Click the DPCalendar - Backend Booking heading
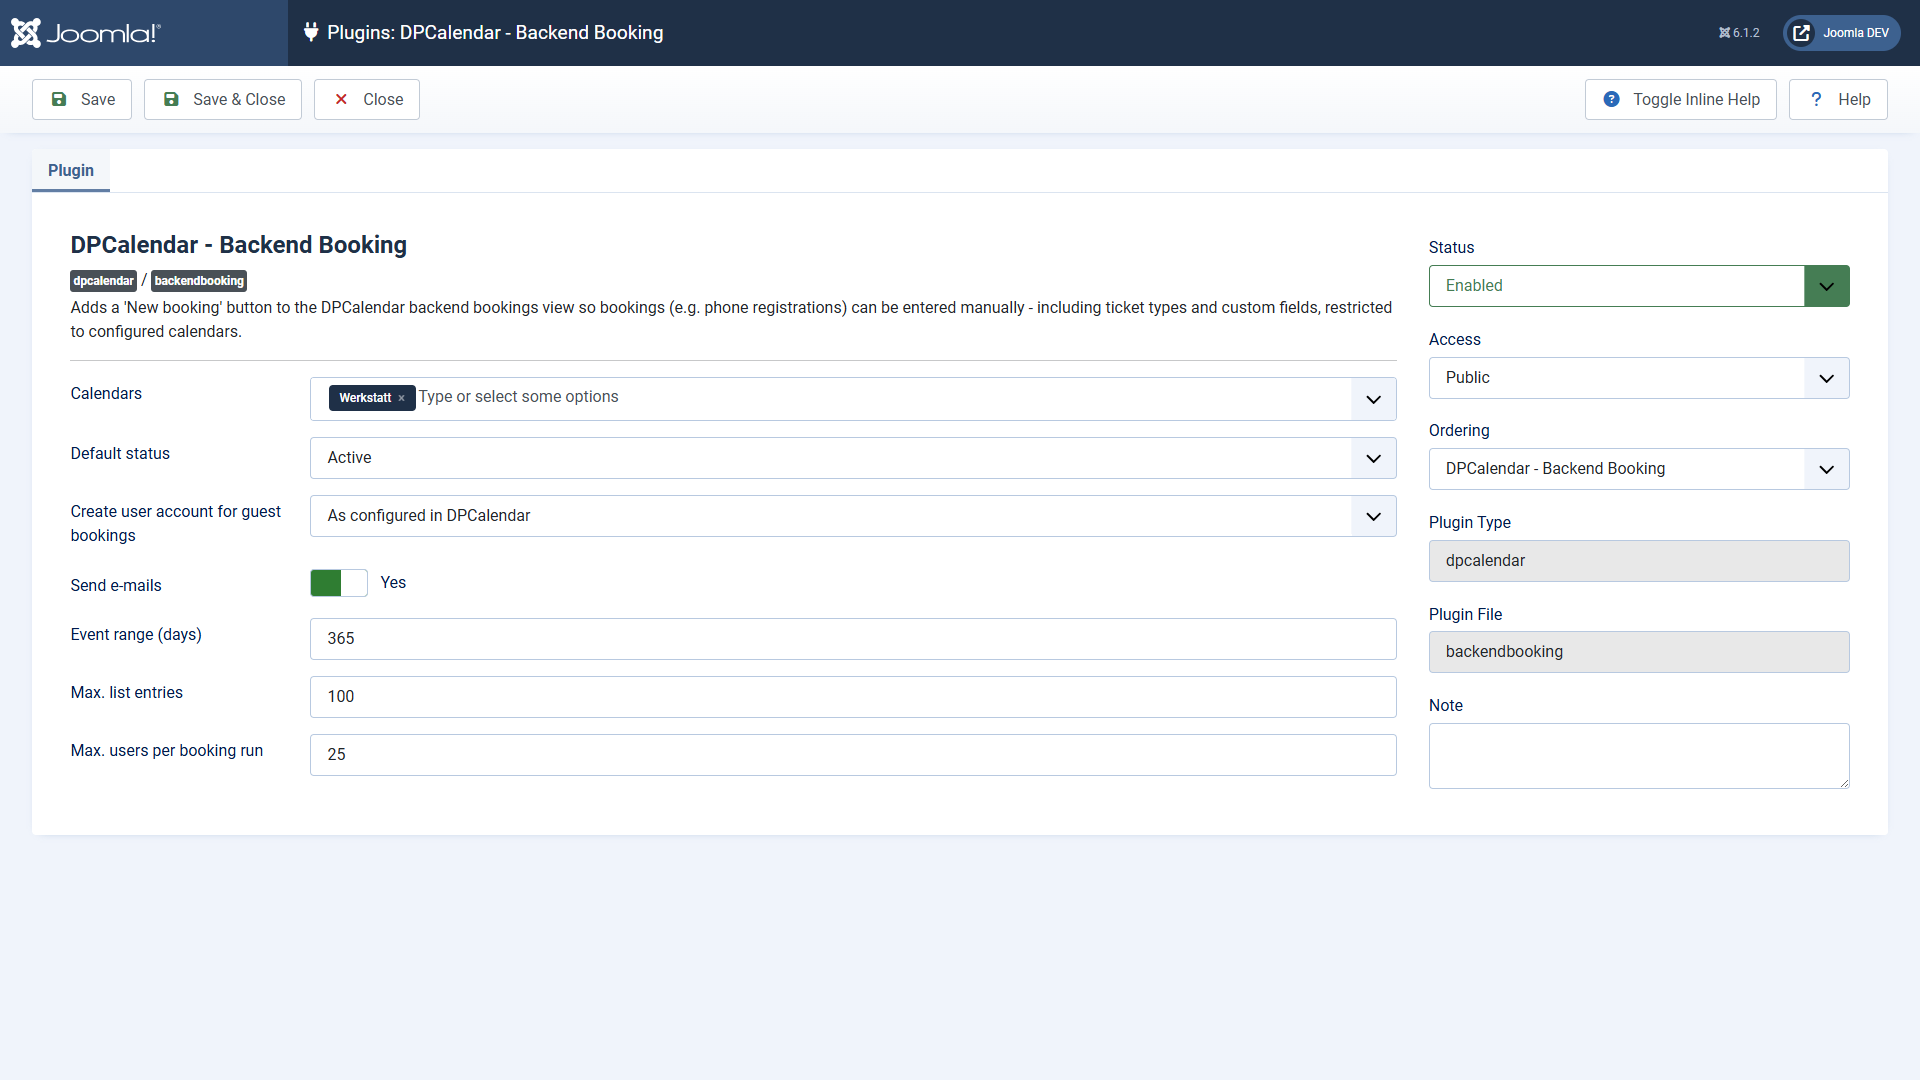 239,245
